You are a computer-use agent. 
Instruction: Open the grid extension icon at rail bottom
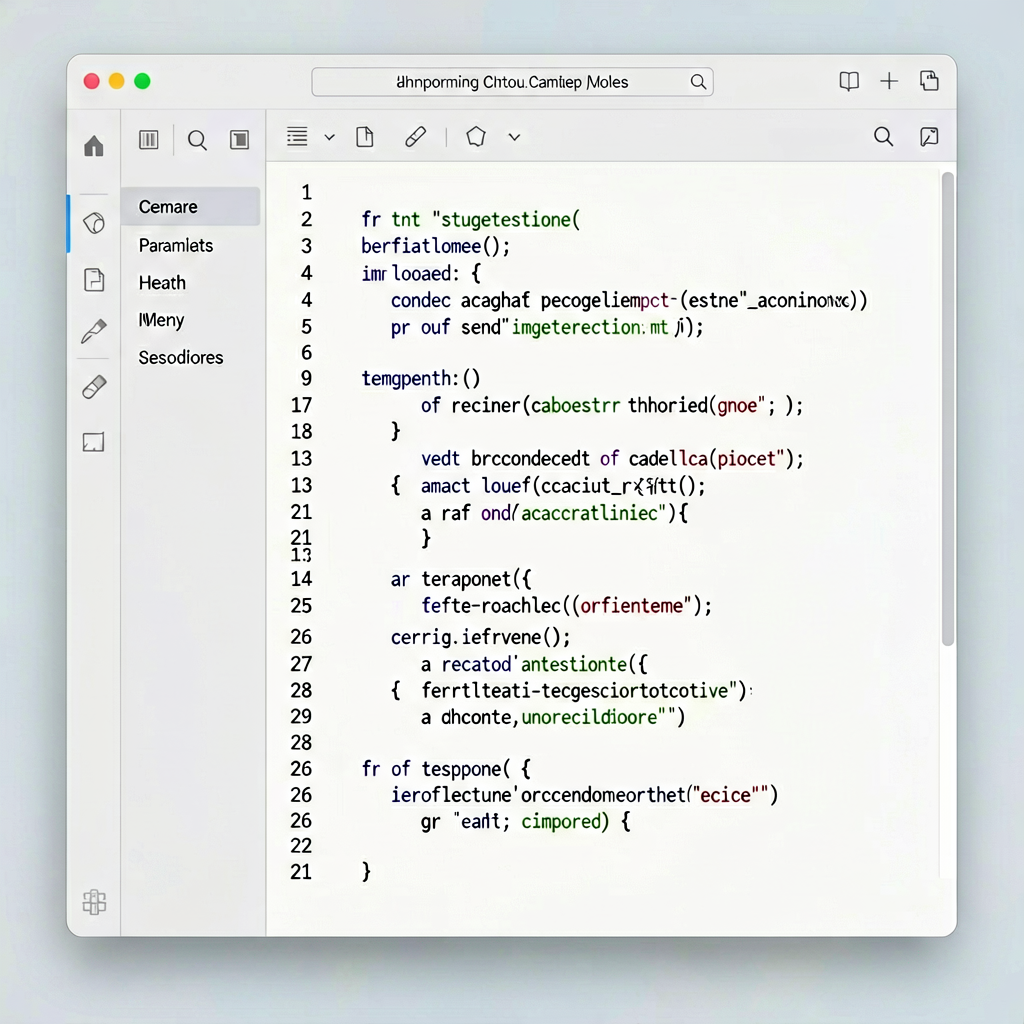point(94,902)
